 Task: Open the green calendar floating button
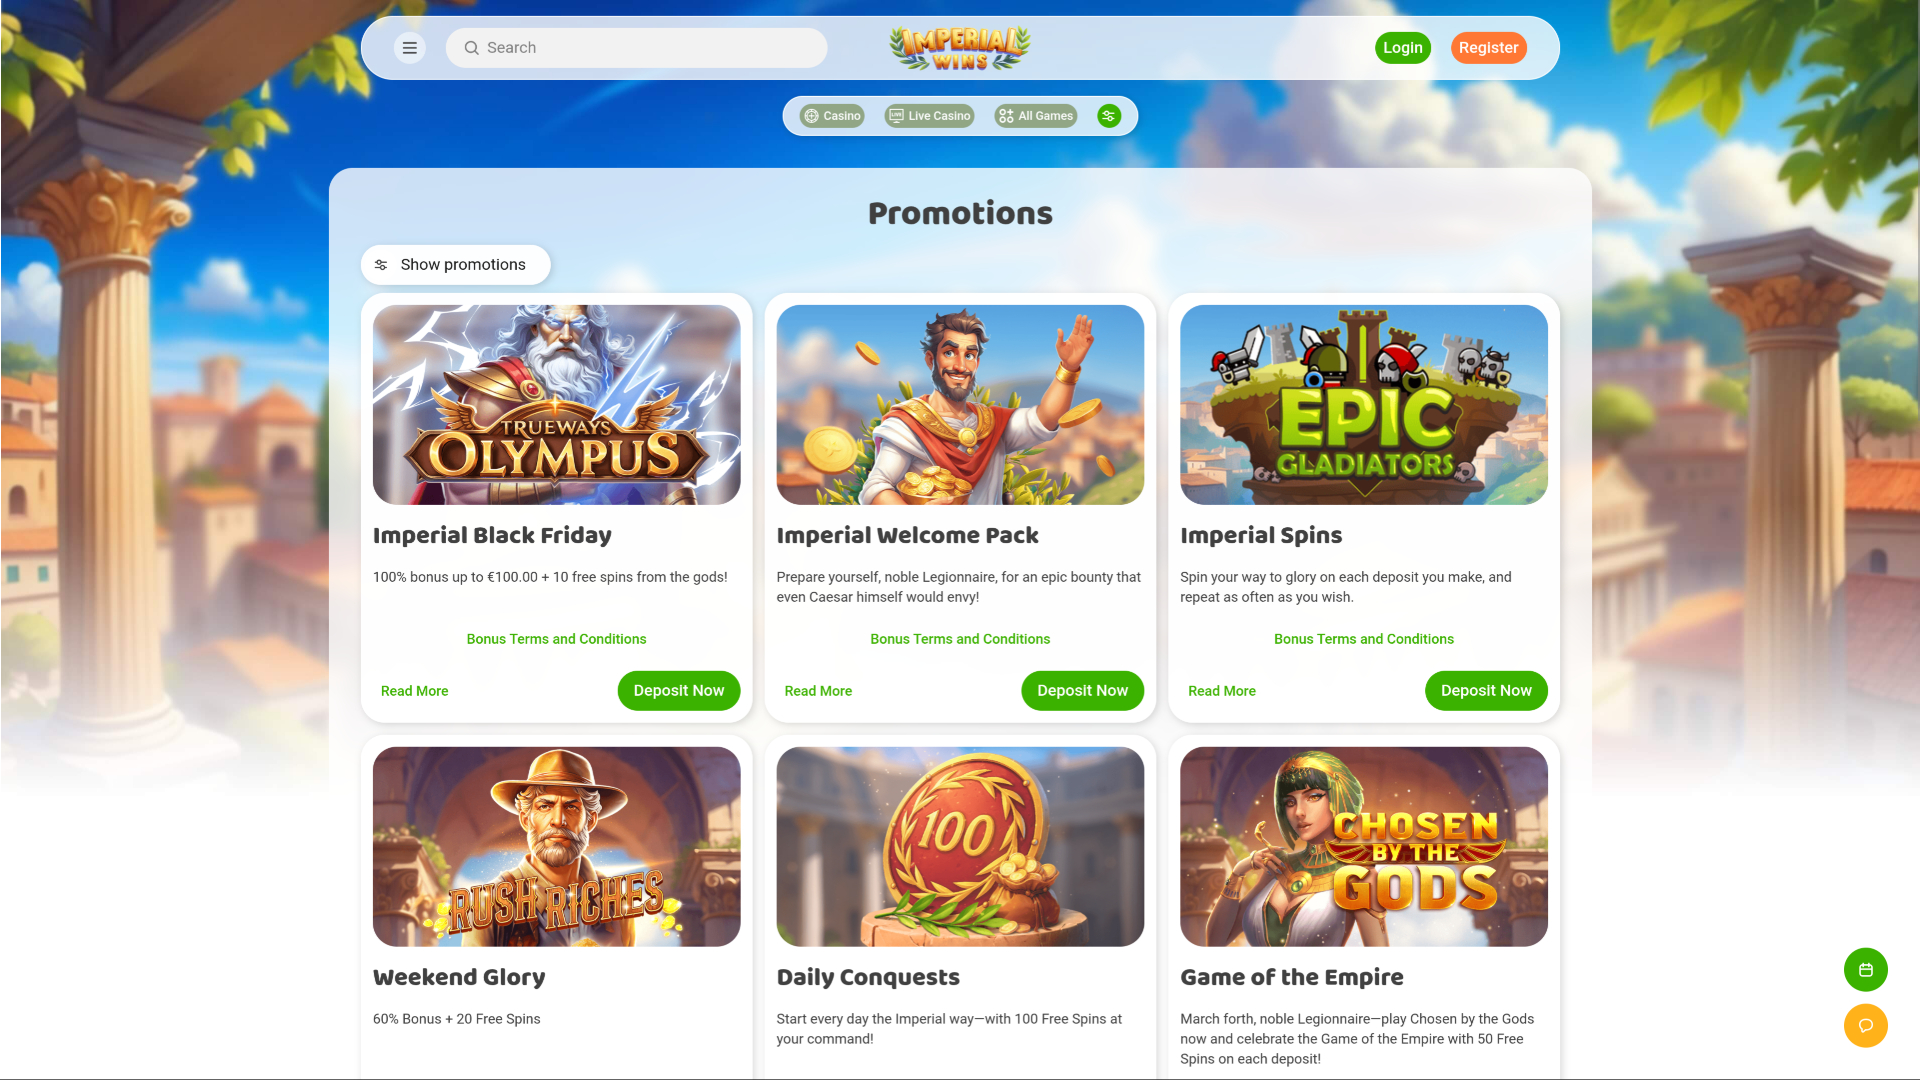coord(1865,970)
